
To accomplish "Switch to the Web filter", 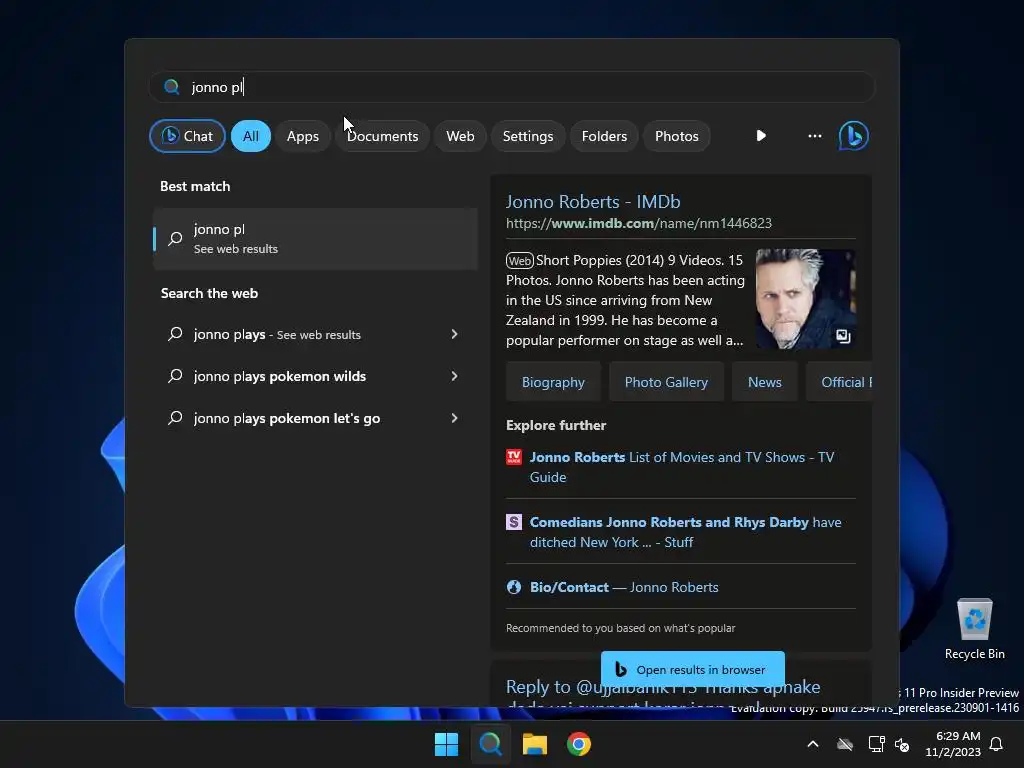I will [460, 136].
